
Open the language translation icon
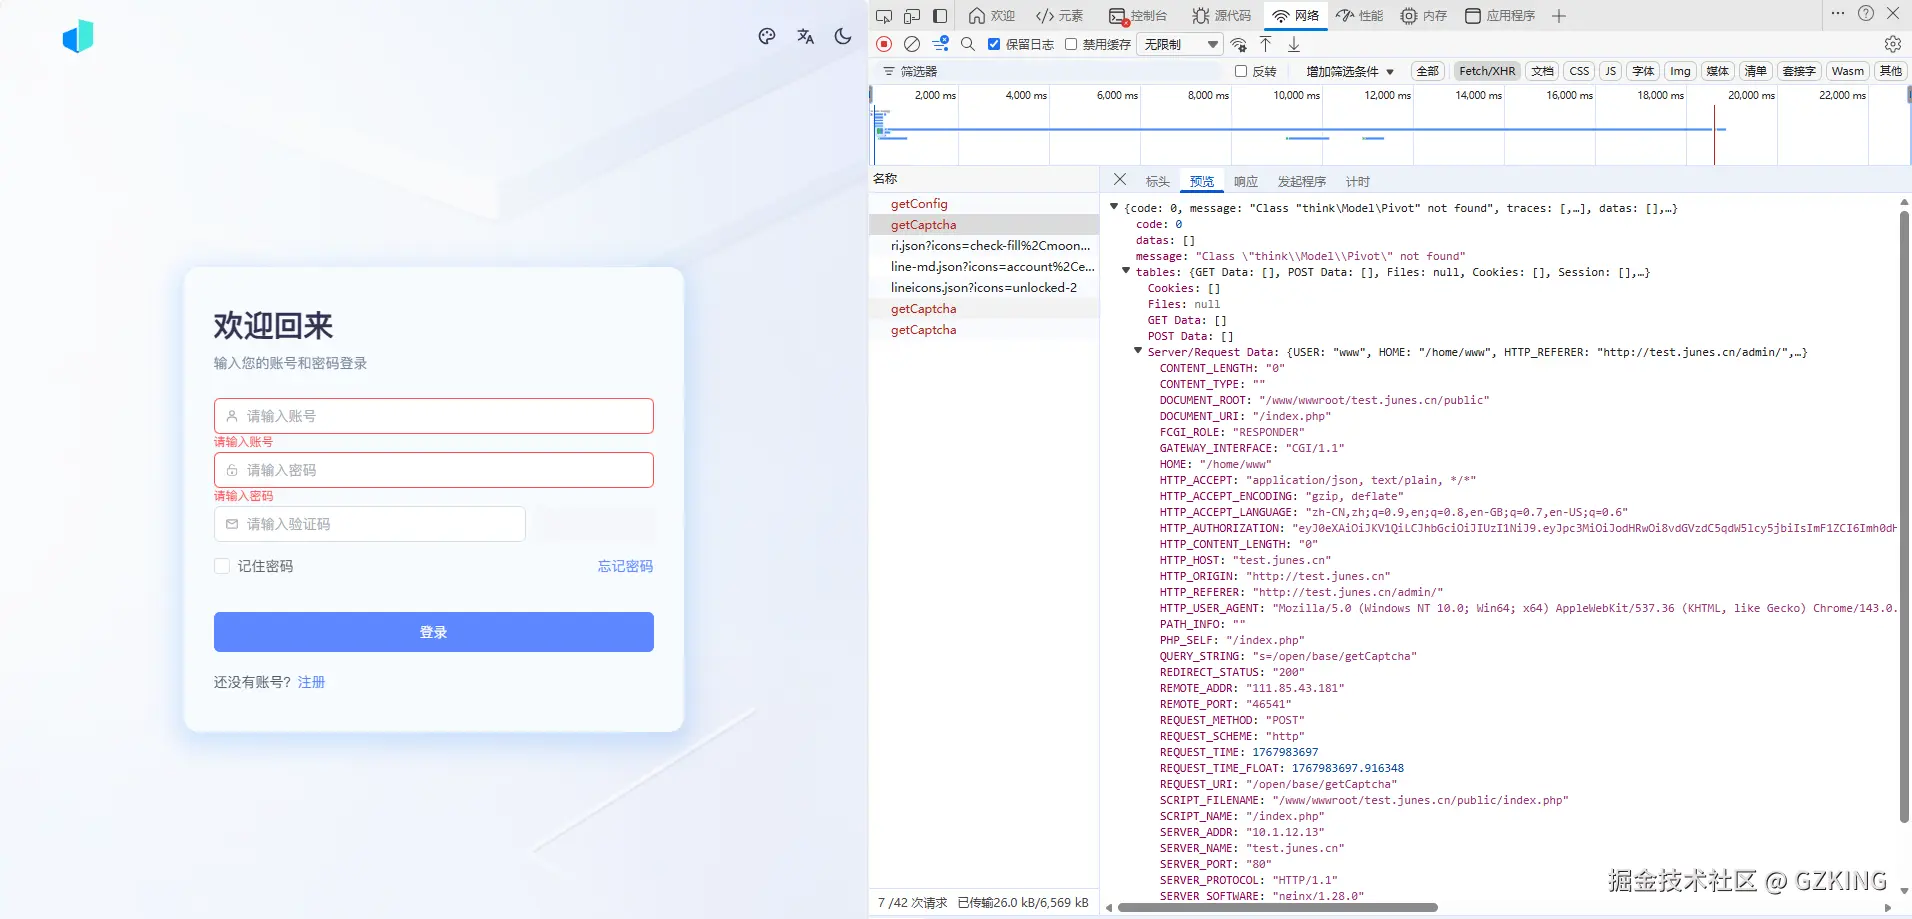[805, 37]
